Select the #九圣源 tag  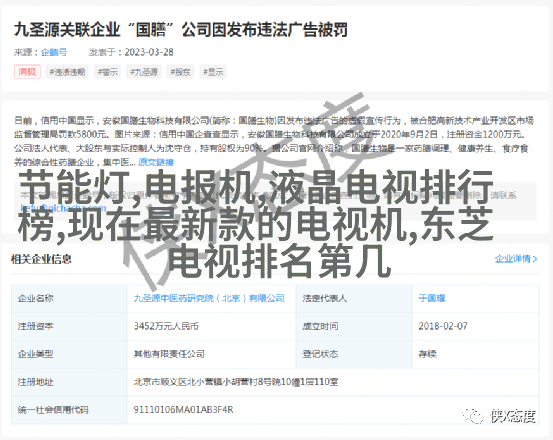(144, 72)
